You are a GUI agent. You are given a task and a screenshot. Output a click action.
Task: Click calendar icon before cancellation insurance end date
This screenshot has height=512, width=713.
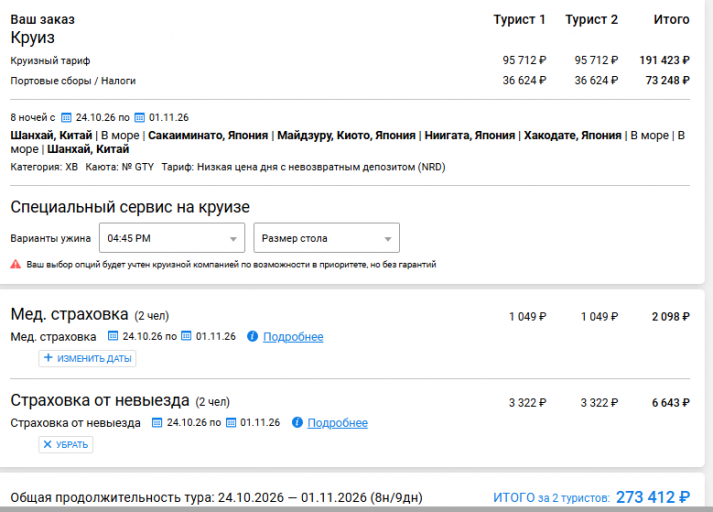(x=231, y=422)
